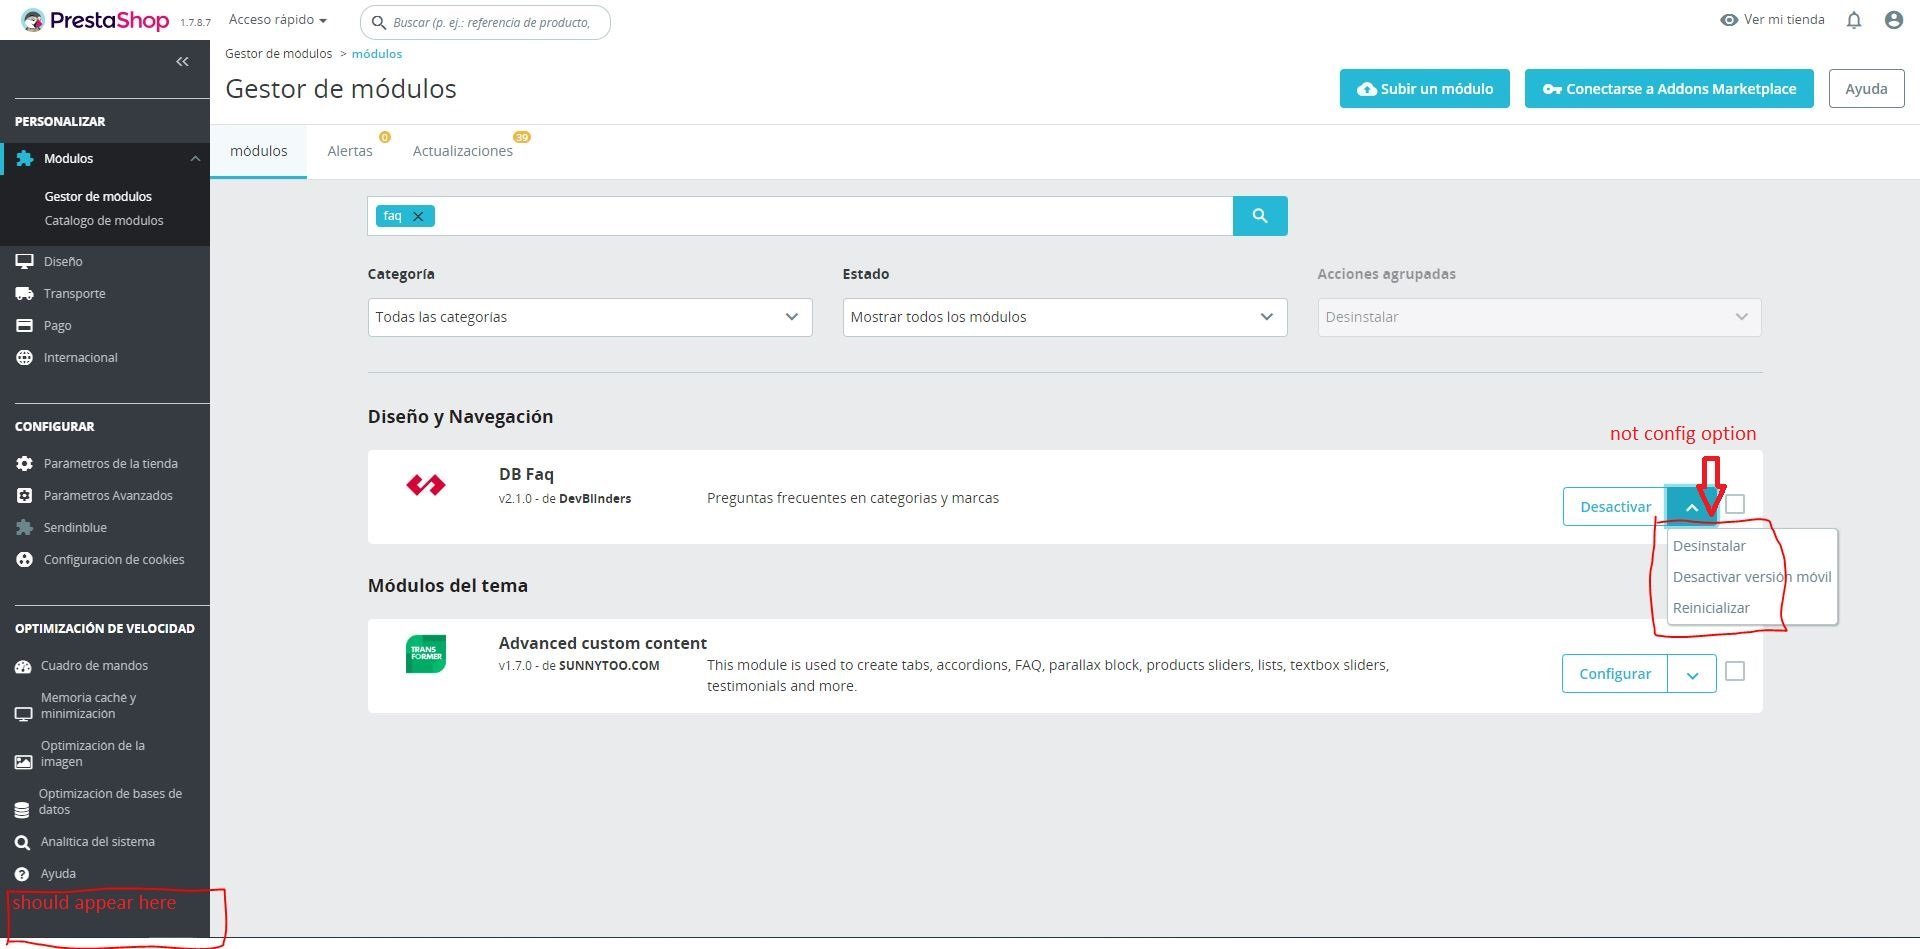
Task: Click the eye icon for Ver mi tienda
Action: 1729,20
